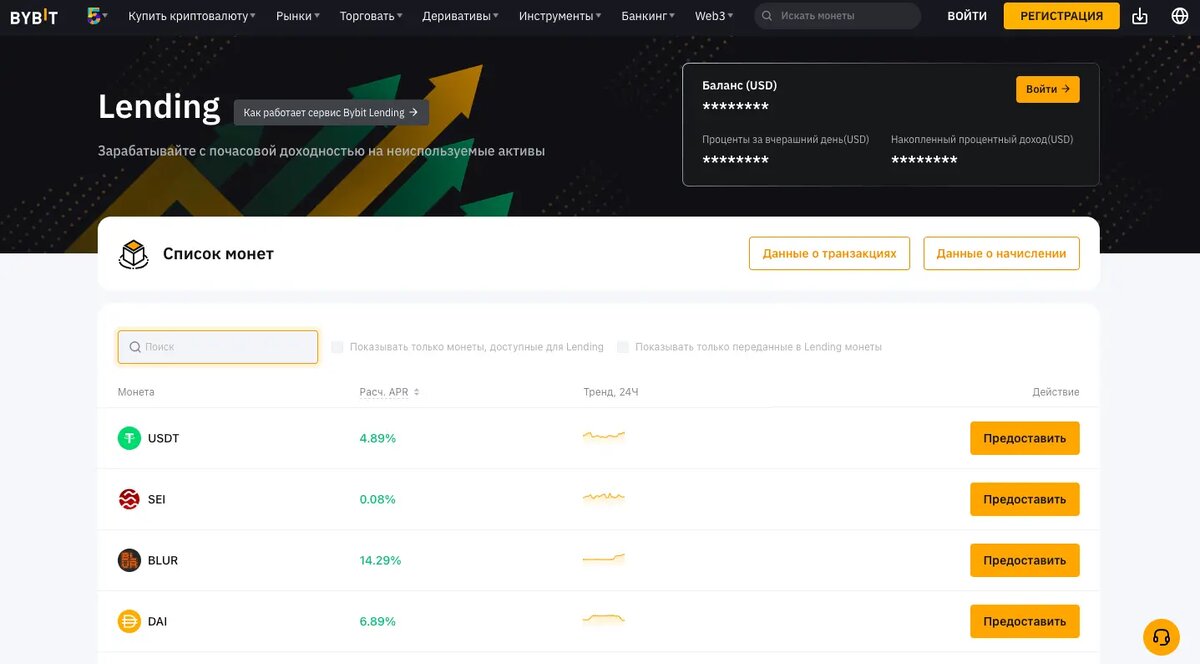Viewport: 1200px width, 664px height.
Task: Click 'Накопленный процентный доход(USD)' label
Action: (x=982, y=140)
